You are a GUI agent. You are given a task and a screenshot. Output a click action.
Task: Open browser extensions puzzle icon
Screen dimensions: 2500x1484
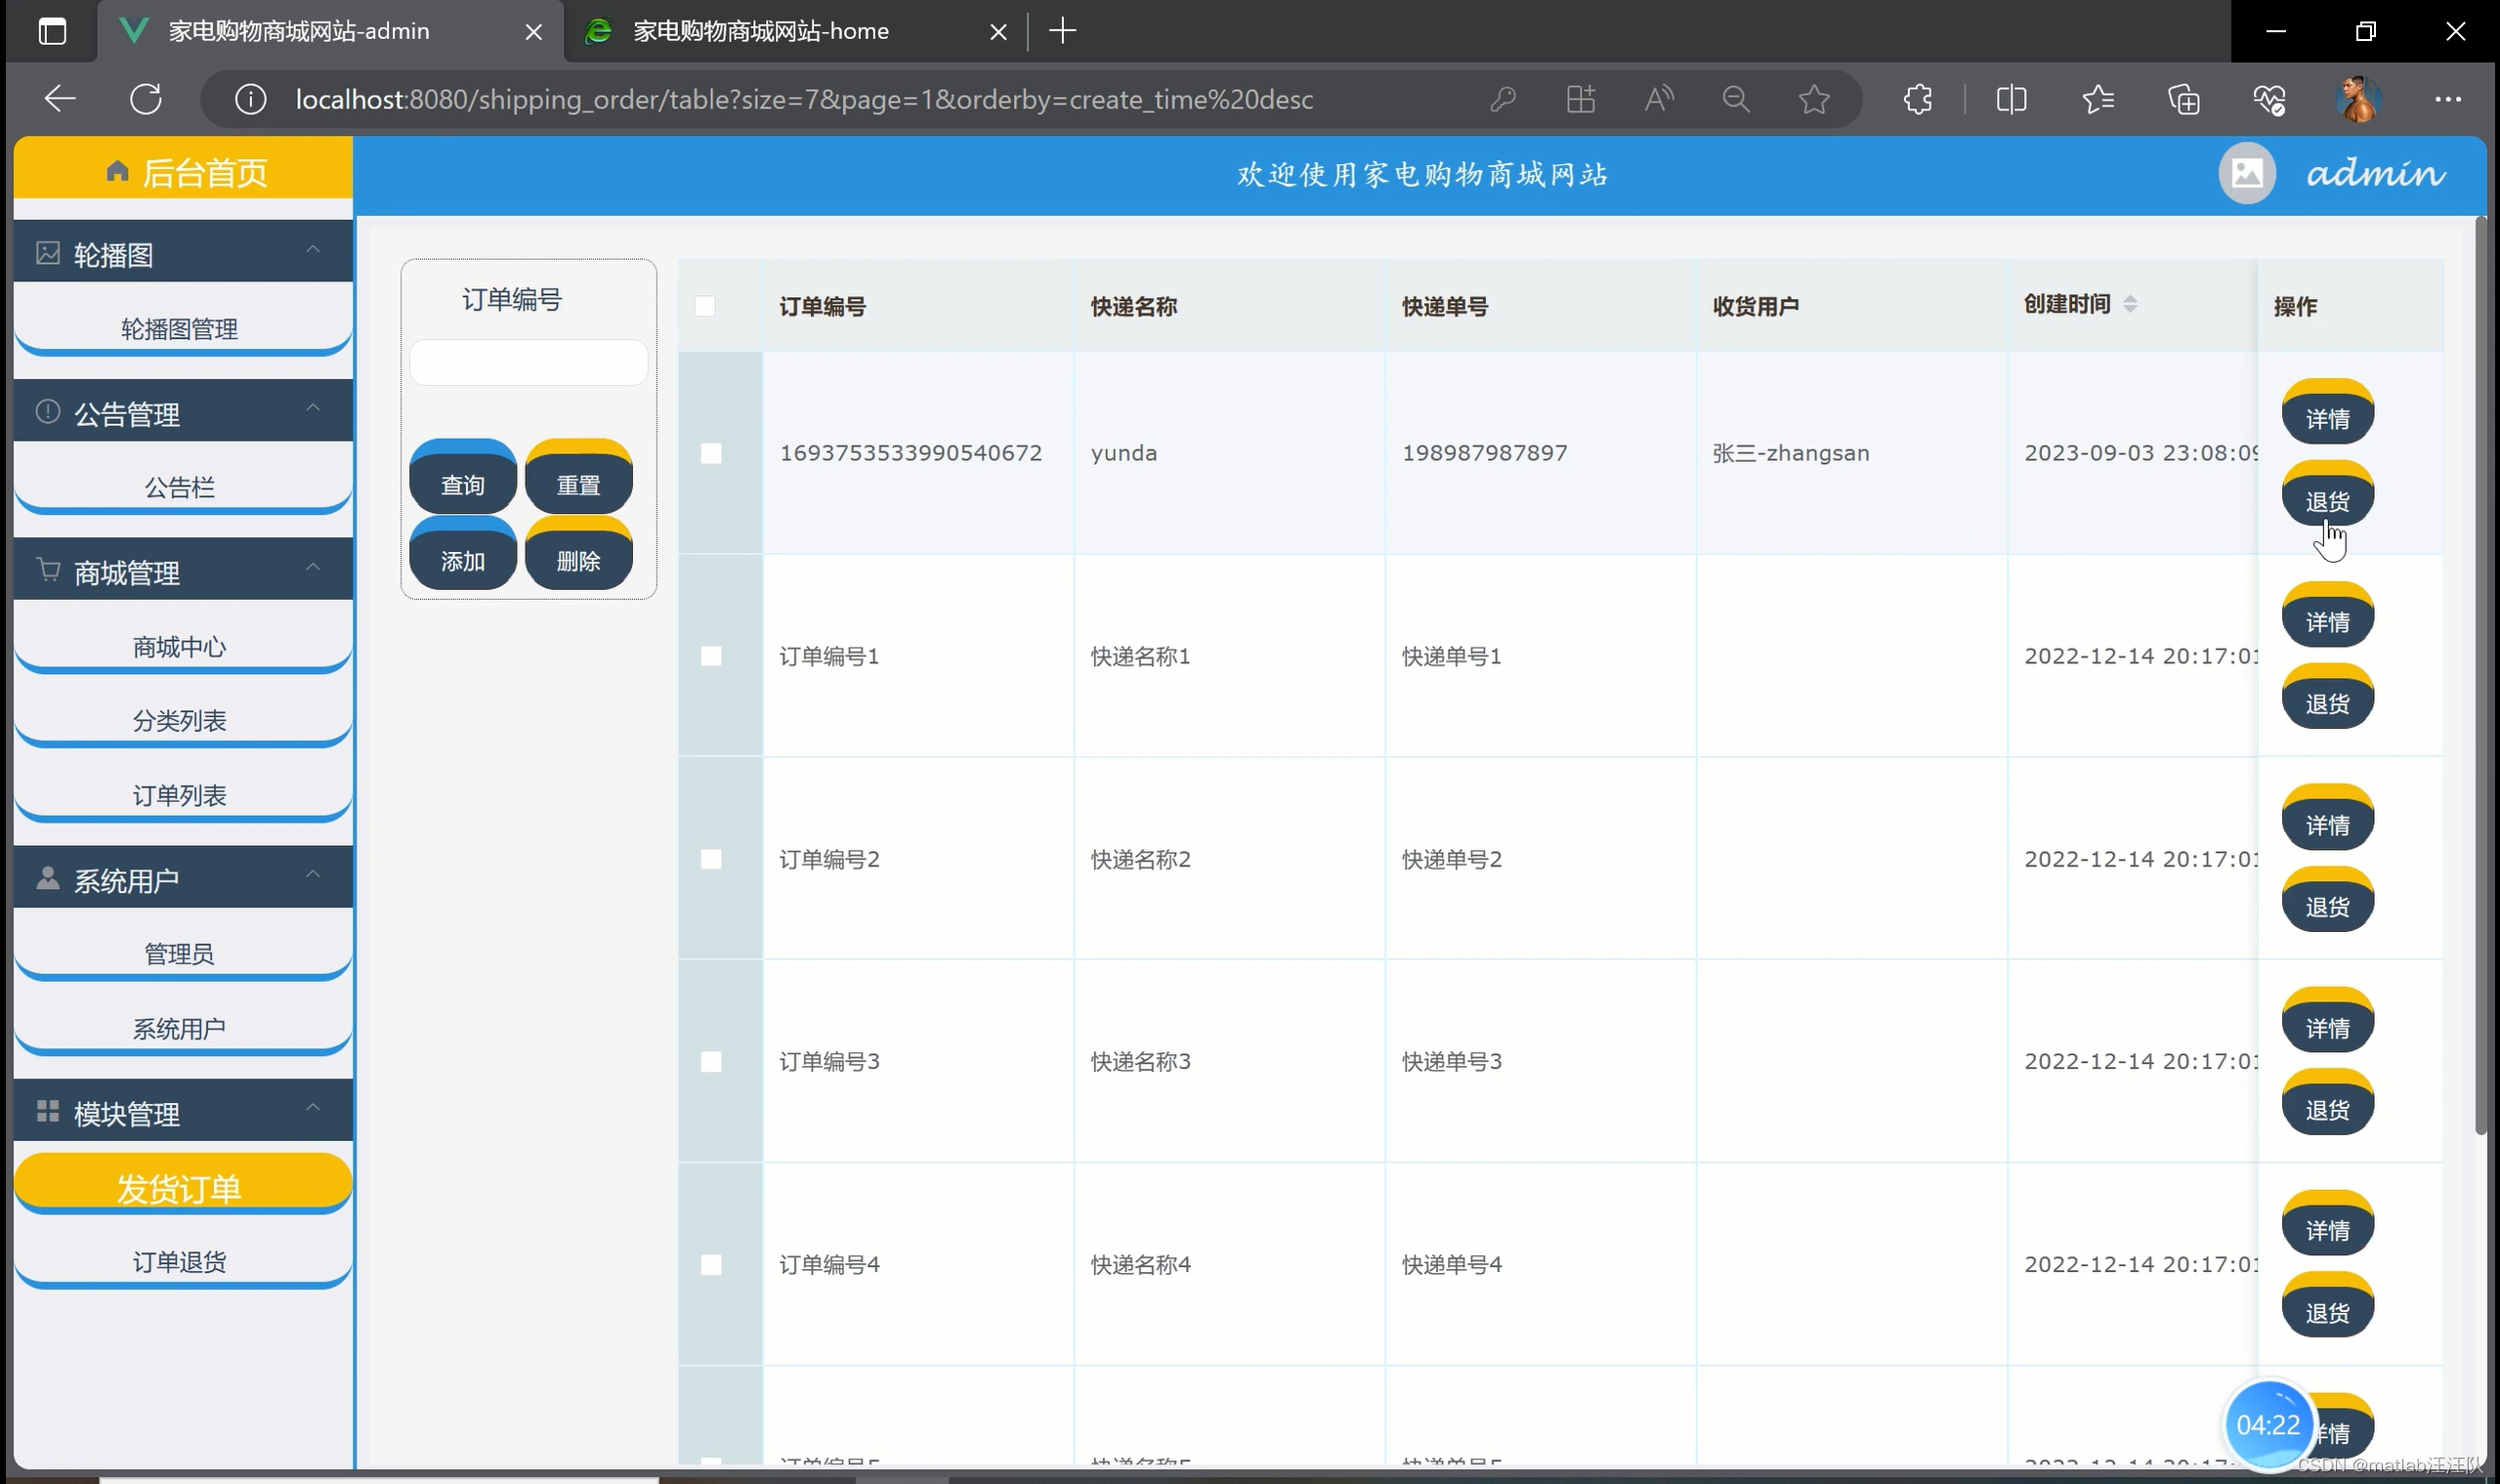point(1917,99)
